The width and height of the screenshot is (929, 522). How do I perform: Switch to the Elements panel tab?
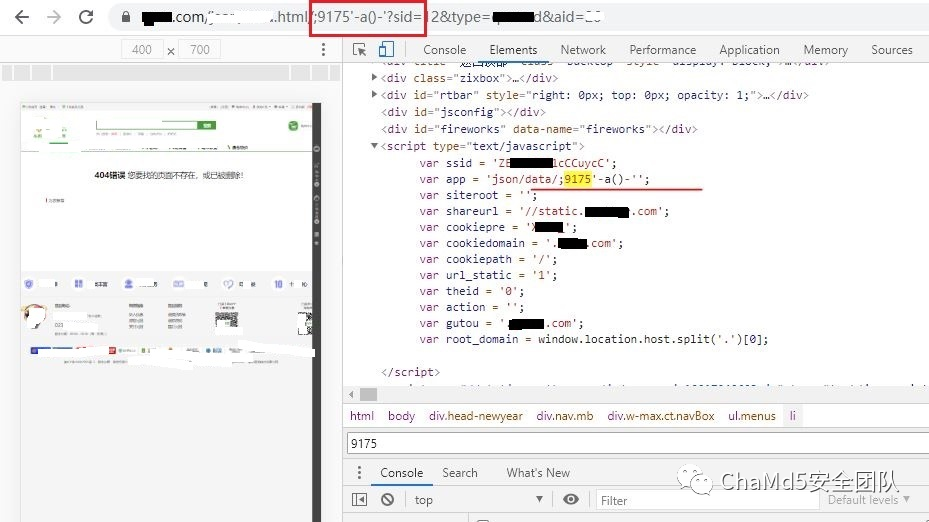tap(513, 50)
